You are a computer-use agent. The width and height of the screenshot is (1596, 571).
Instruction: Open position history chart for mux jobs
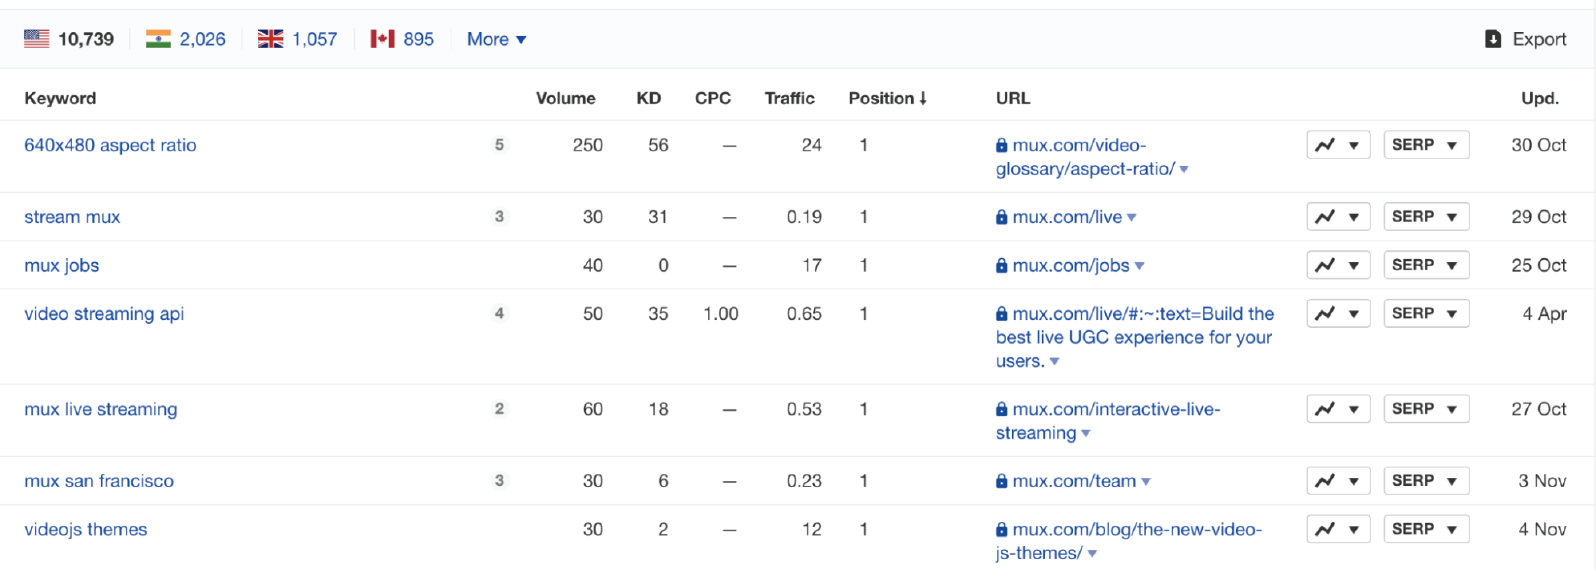(1337, 265)
